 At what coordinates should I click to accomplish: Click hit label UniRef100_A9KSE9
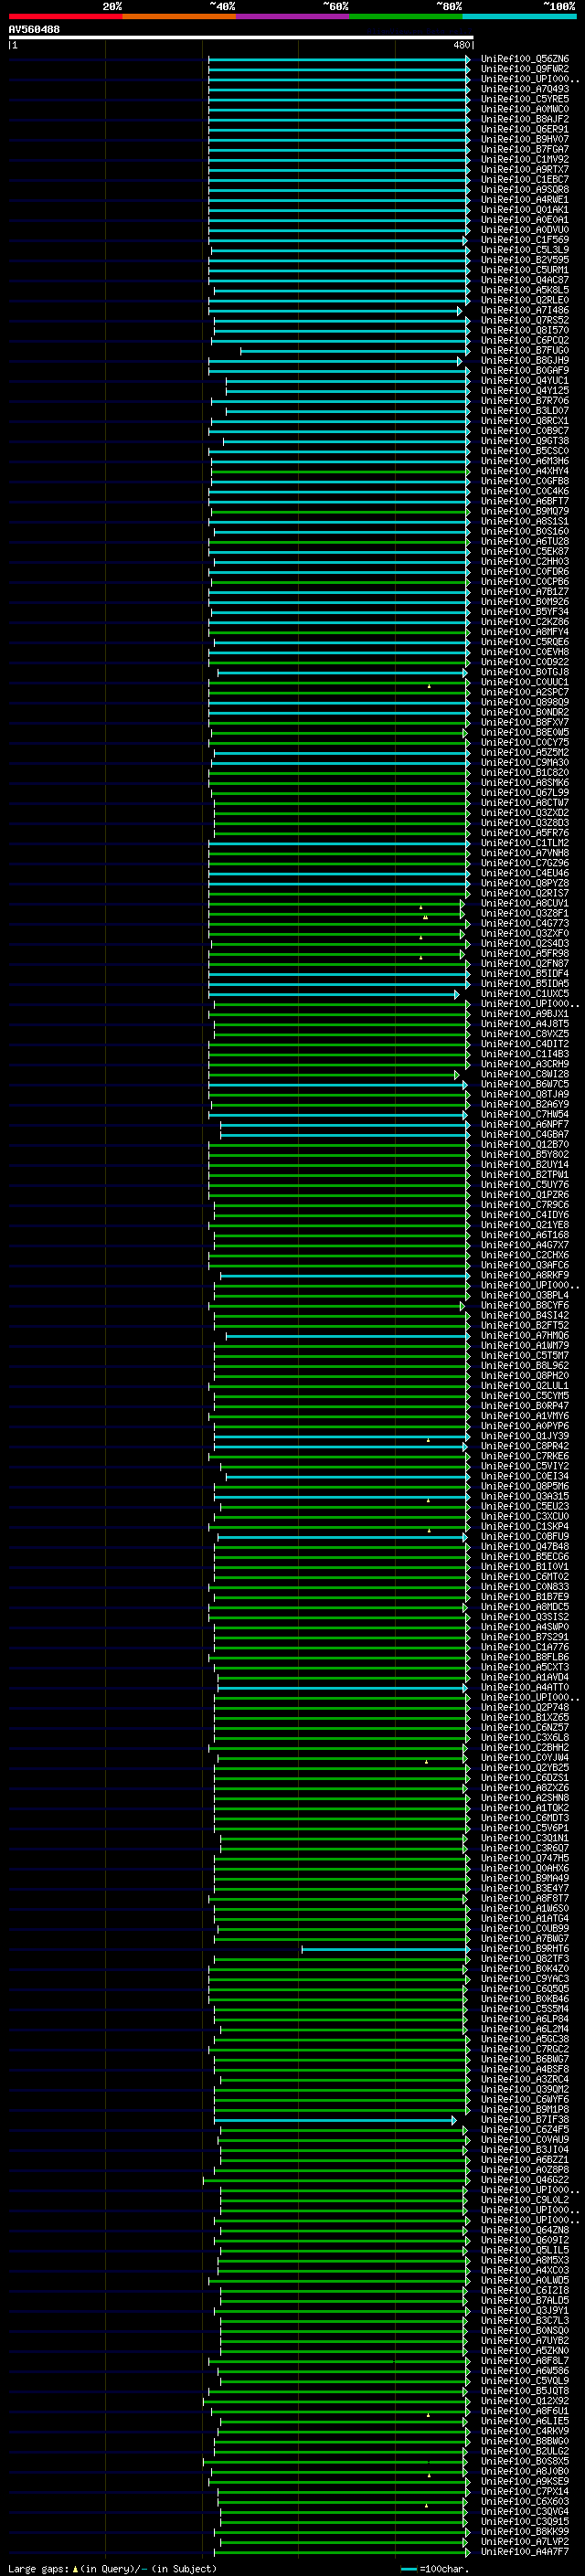pyautogui.click(x=524, y=2481)
